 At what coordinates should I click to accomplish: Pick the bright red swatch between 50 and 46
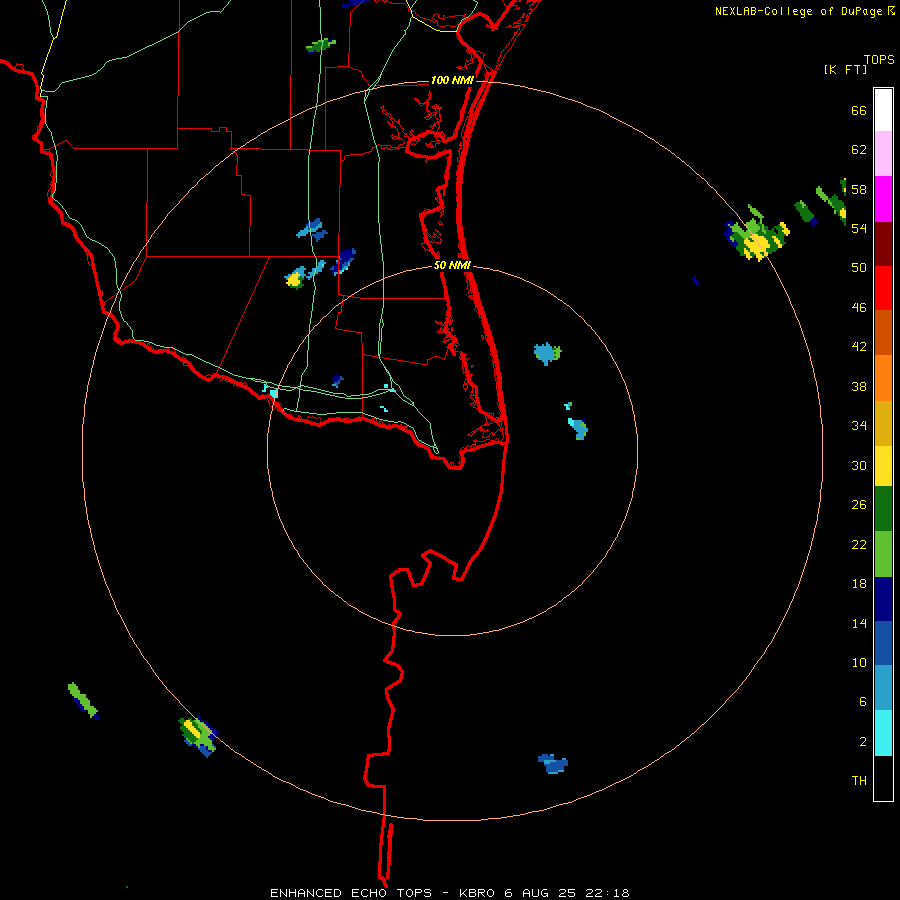[x=883, y=288]
